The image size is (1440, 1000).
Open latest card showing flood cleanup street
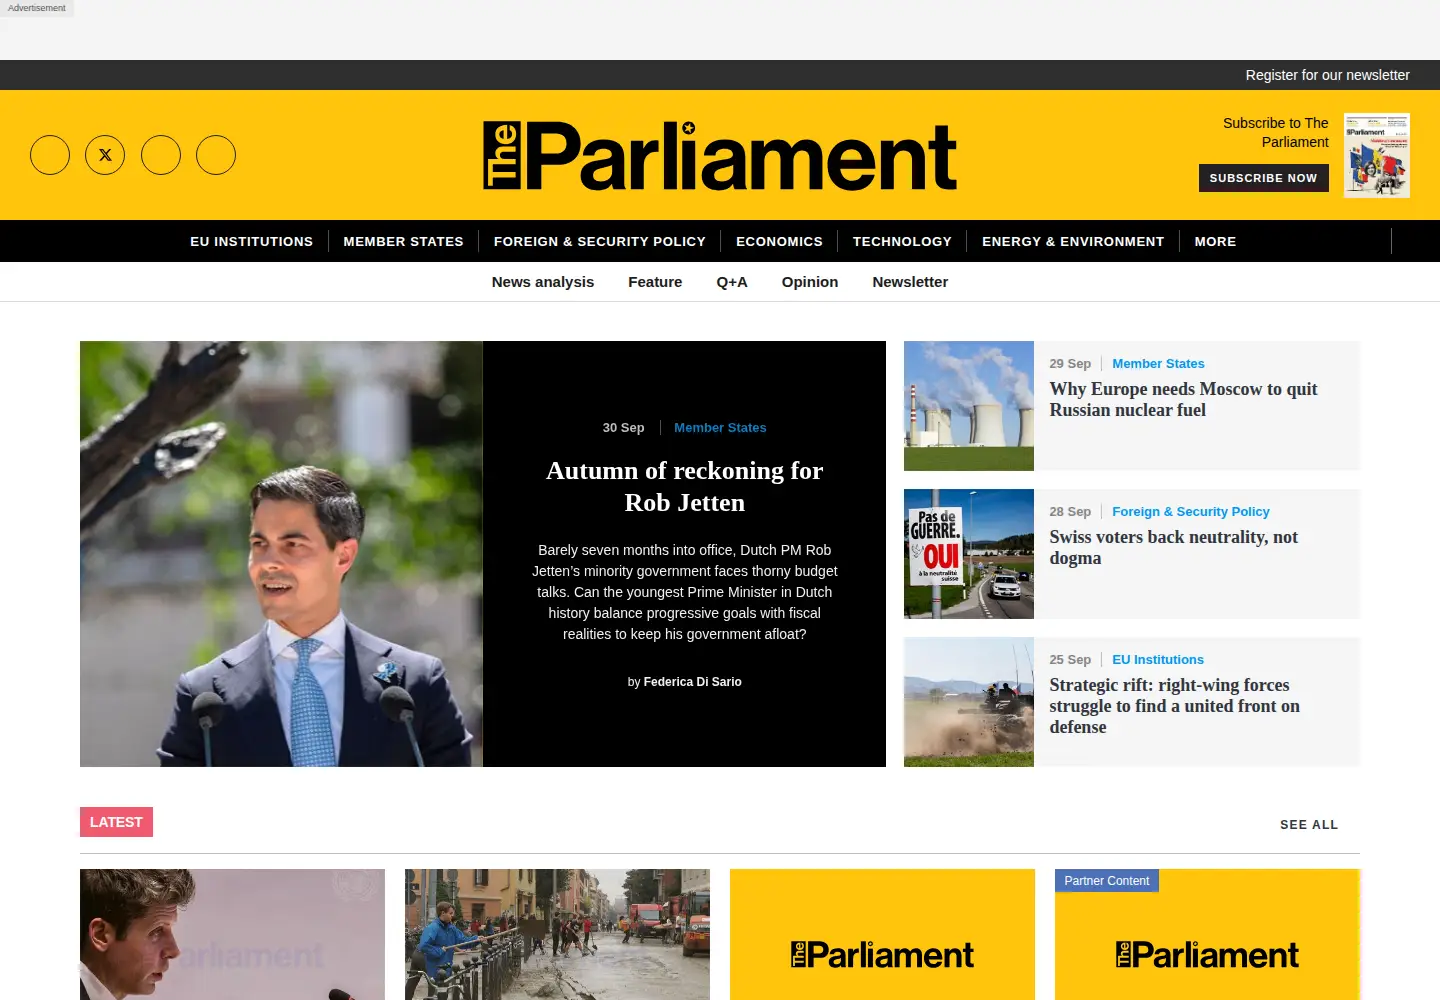[x=557, y=934]
